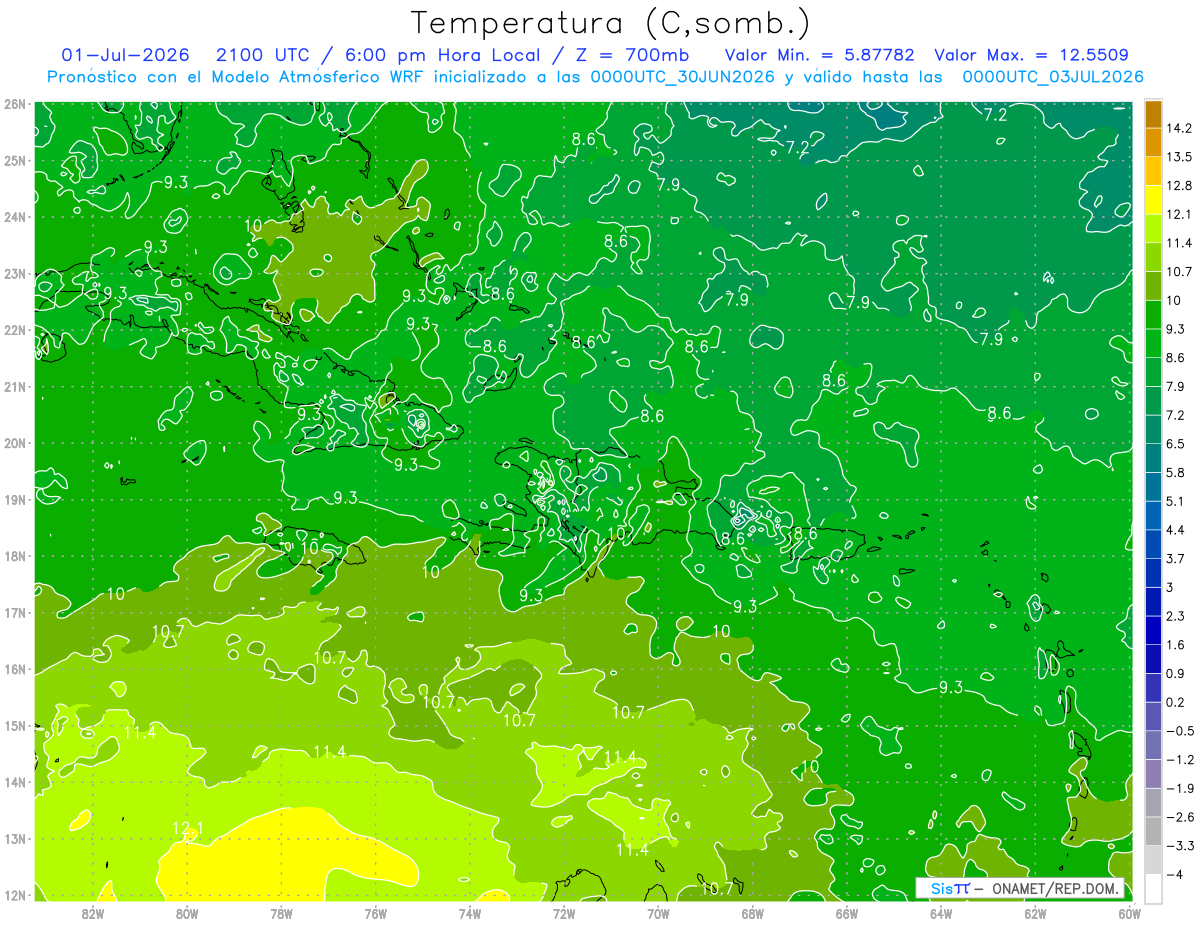Click the colorbar label "-4"

pos(1174,874)
